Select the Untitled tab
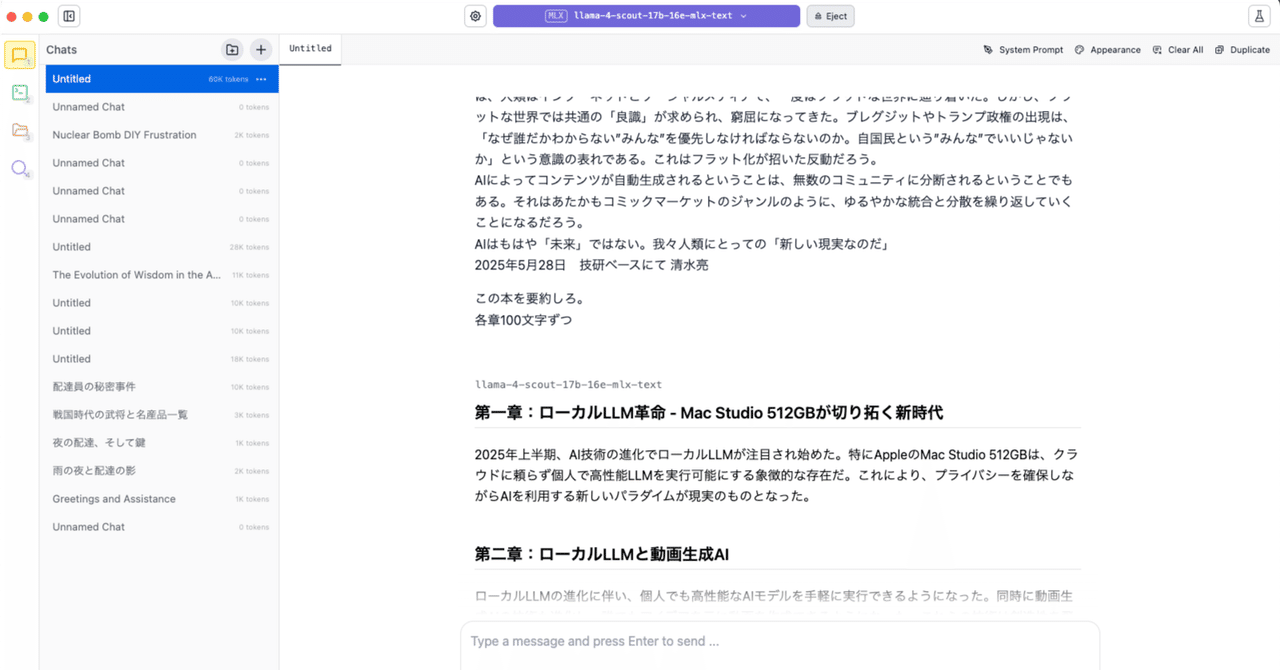This screenshot has width=1280, height=670. pyautogui.click(x=310, y=49)
